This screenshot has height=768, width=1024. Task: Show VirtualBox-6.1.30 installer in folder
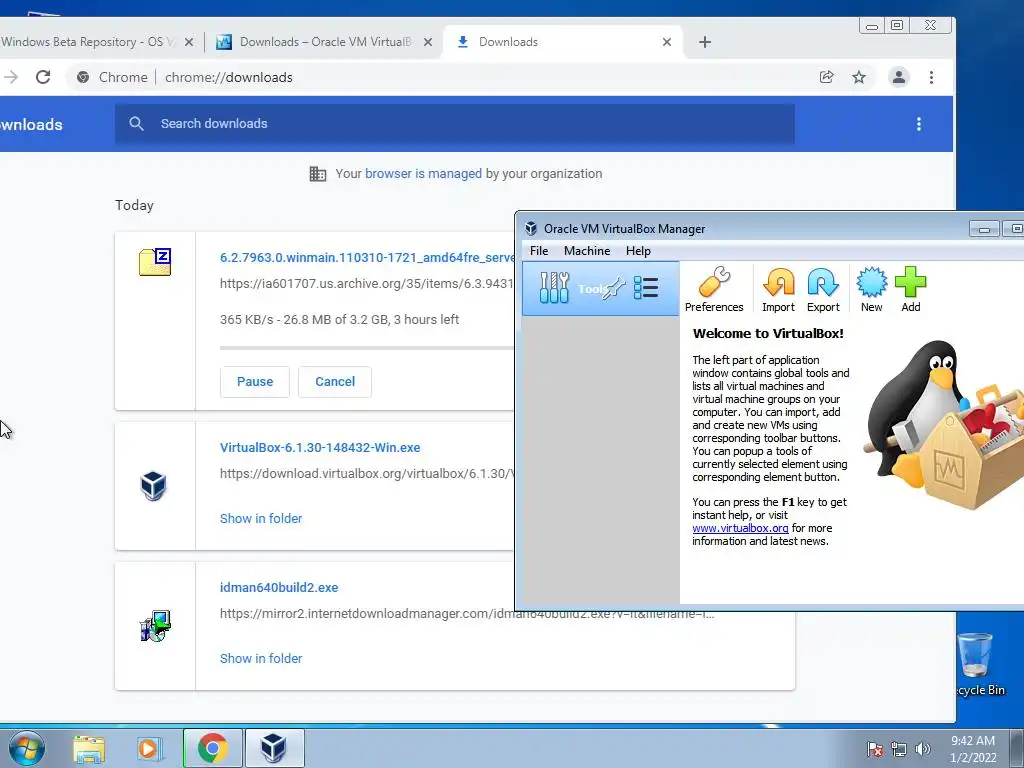click(261, 519)
